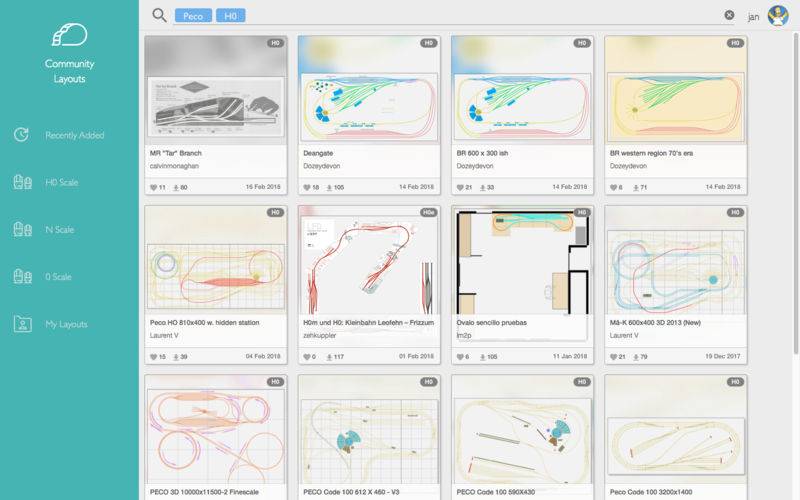Viewport: 800px width, 500px height.
Task: Click the vertical scrollbar on the right
Action: (796, 193)
